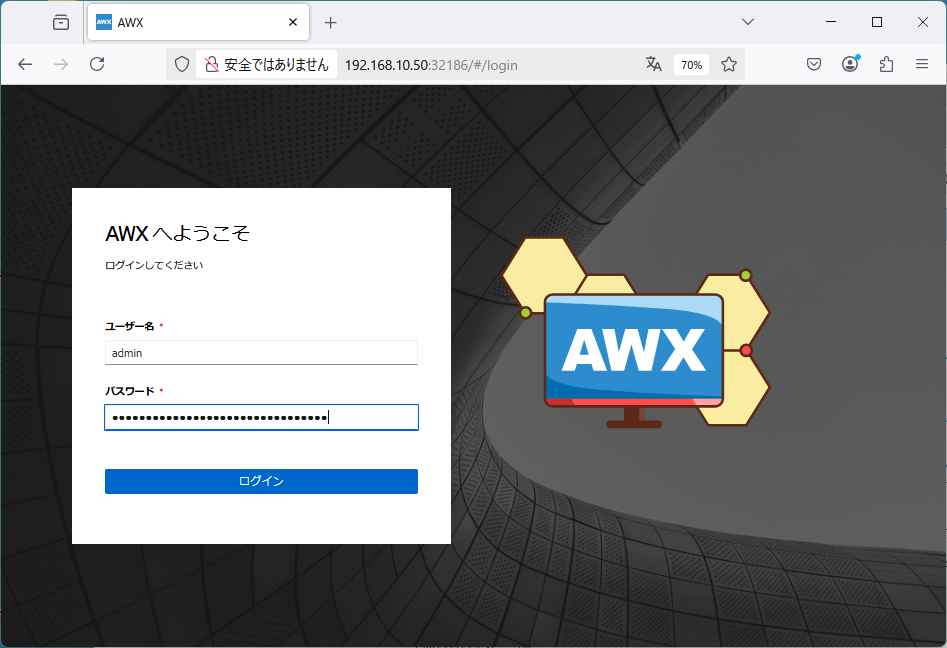Screen dimensions: 947x648
Task: Click the Firefox back arrow
Action: pos(25,64)
